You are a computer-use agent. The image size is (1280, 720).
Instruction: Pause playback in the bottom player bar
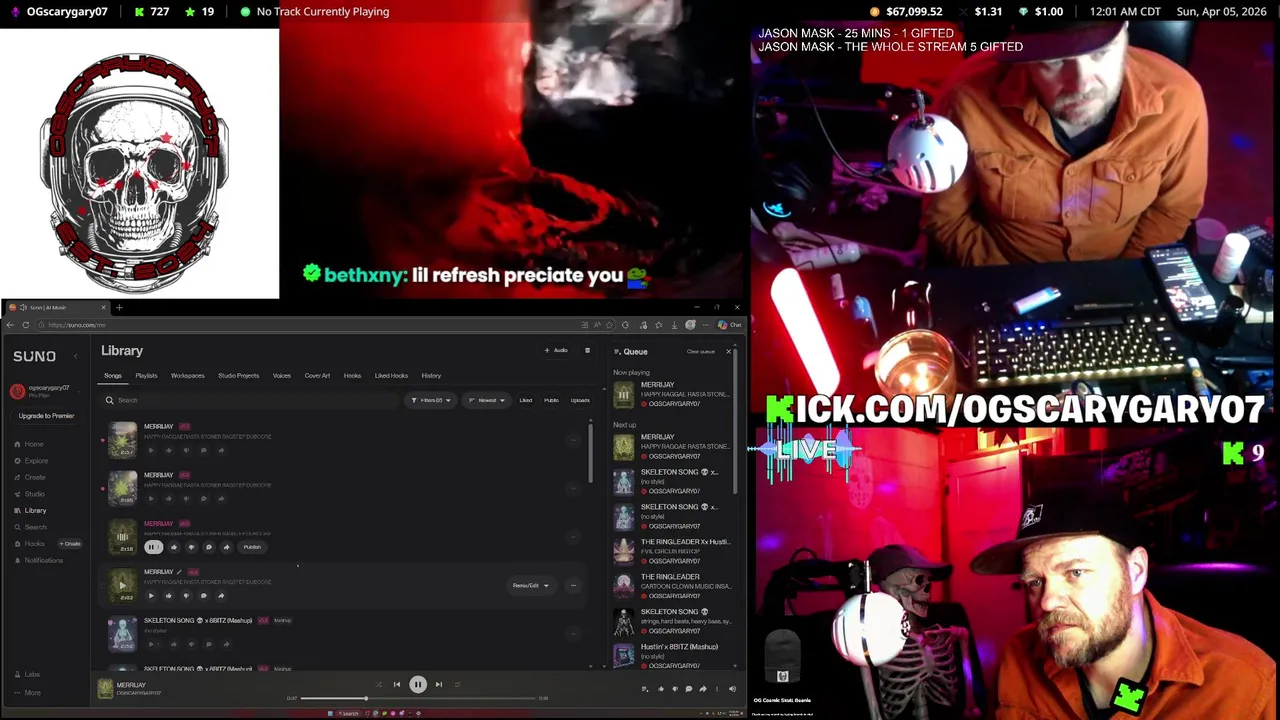[x=418, y=685]
